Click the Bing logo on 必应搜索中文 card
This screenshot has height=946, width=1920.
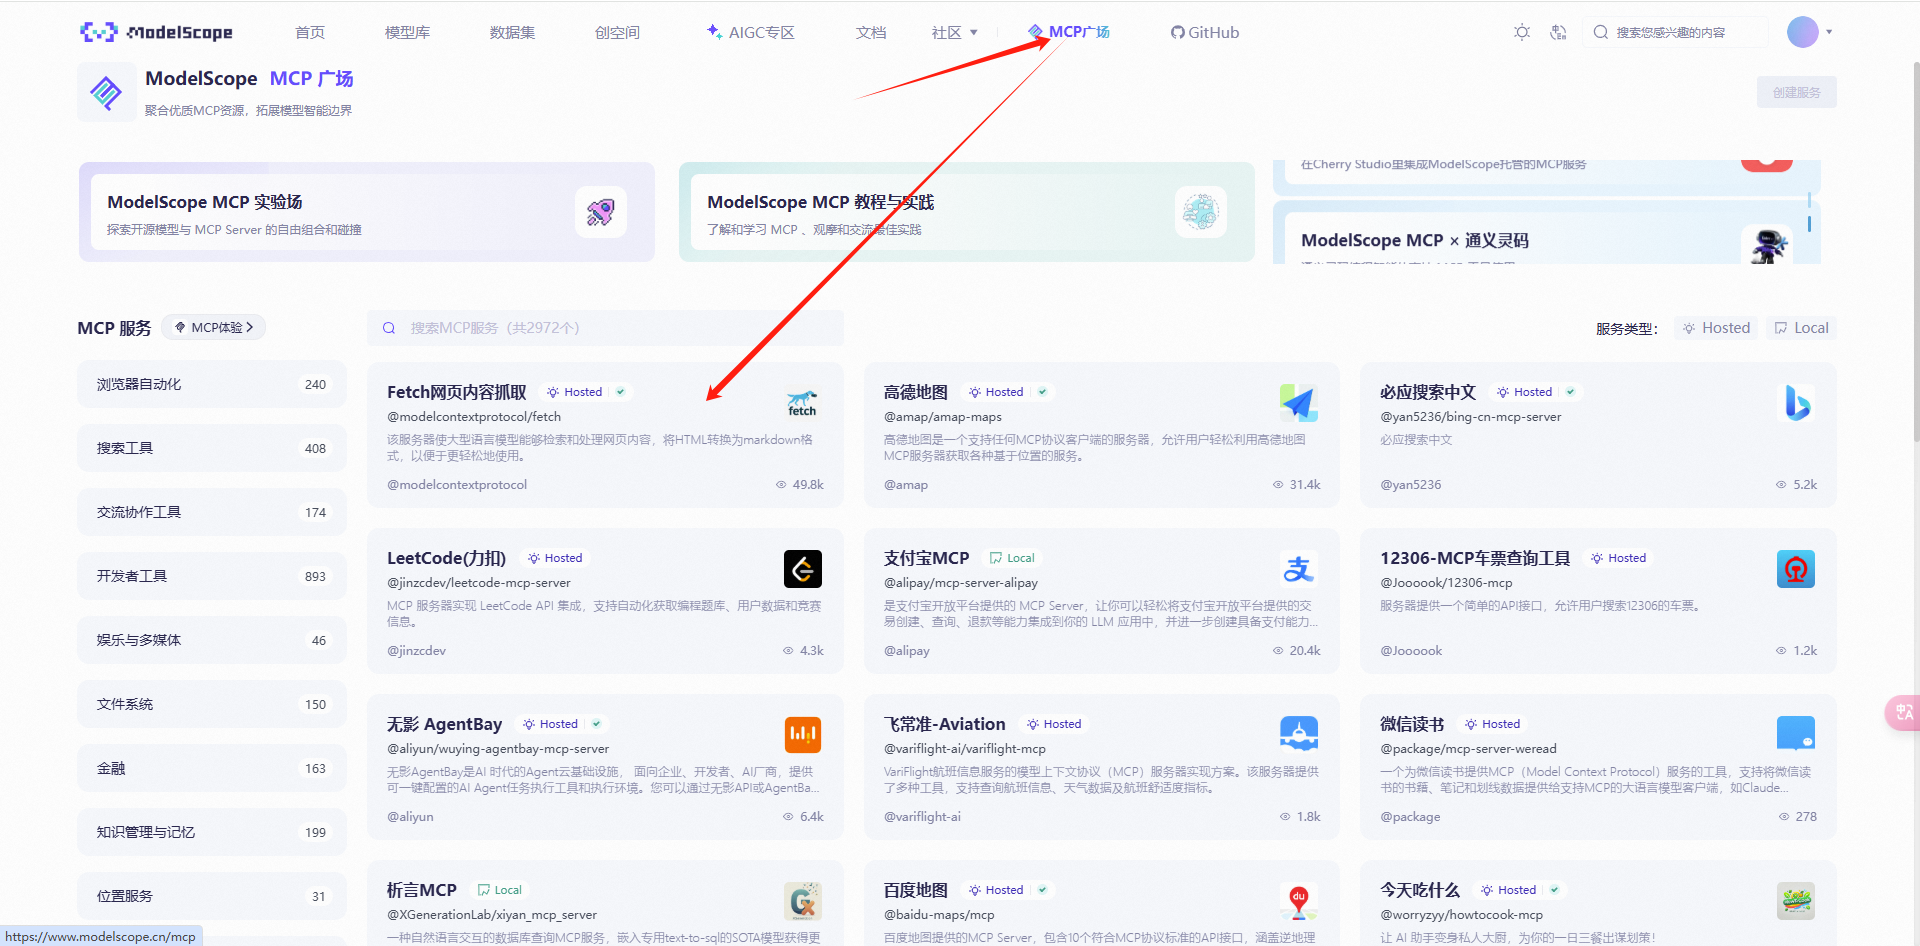click(x=1796, y=403)
